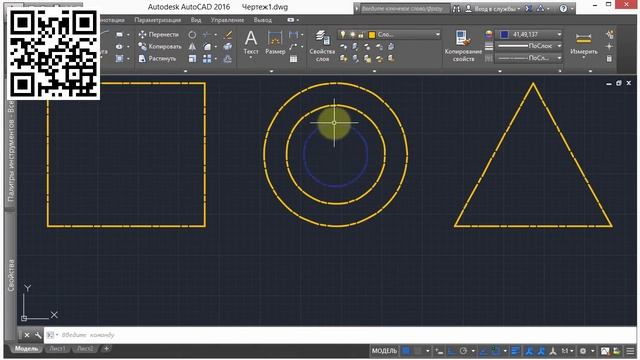
Task: Click the linear dimension icon
Action: coord(293,35)
